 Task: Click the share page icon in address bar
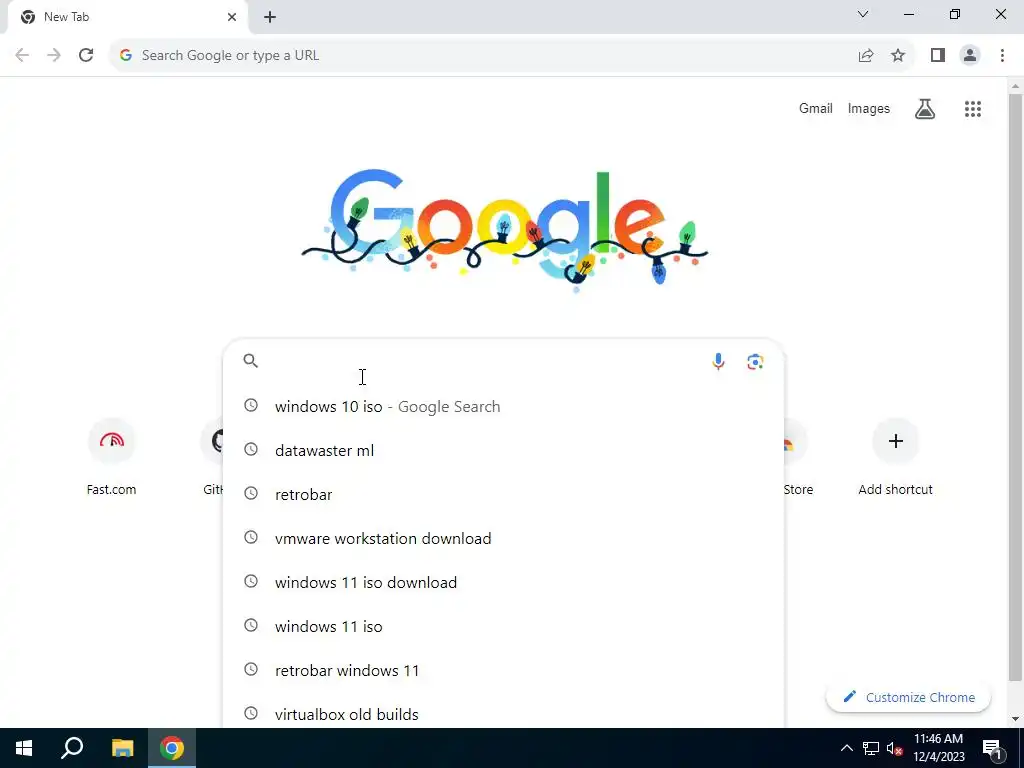[866, 56]
